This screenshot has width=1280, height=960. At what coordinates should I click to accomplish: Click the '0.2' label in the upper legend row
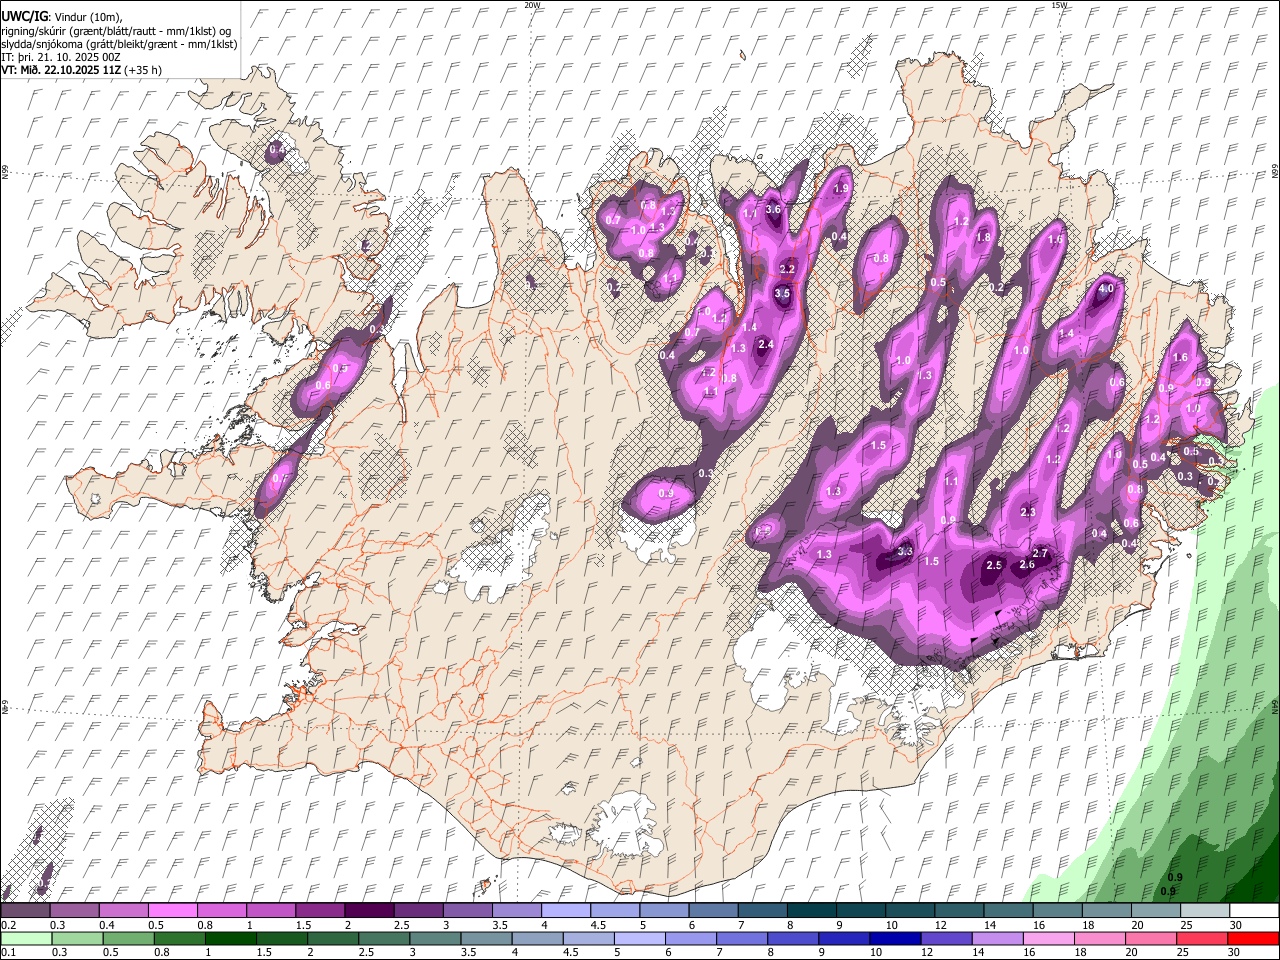pos(8,925)
